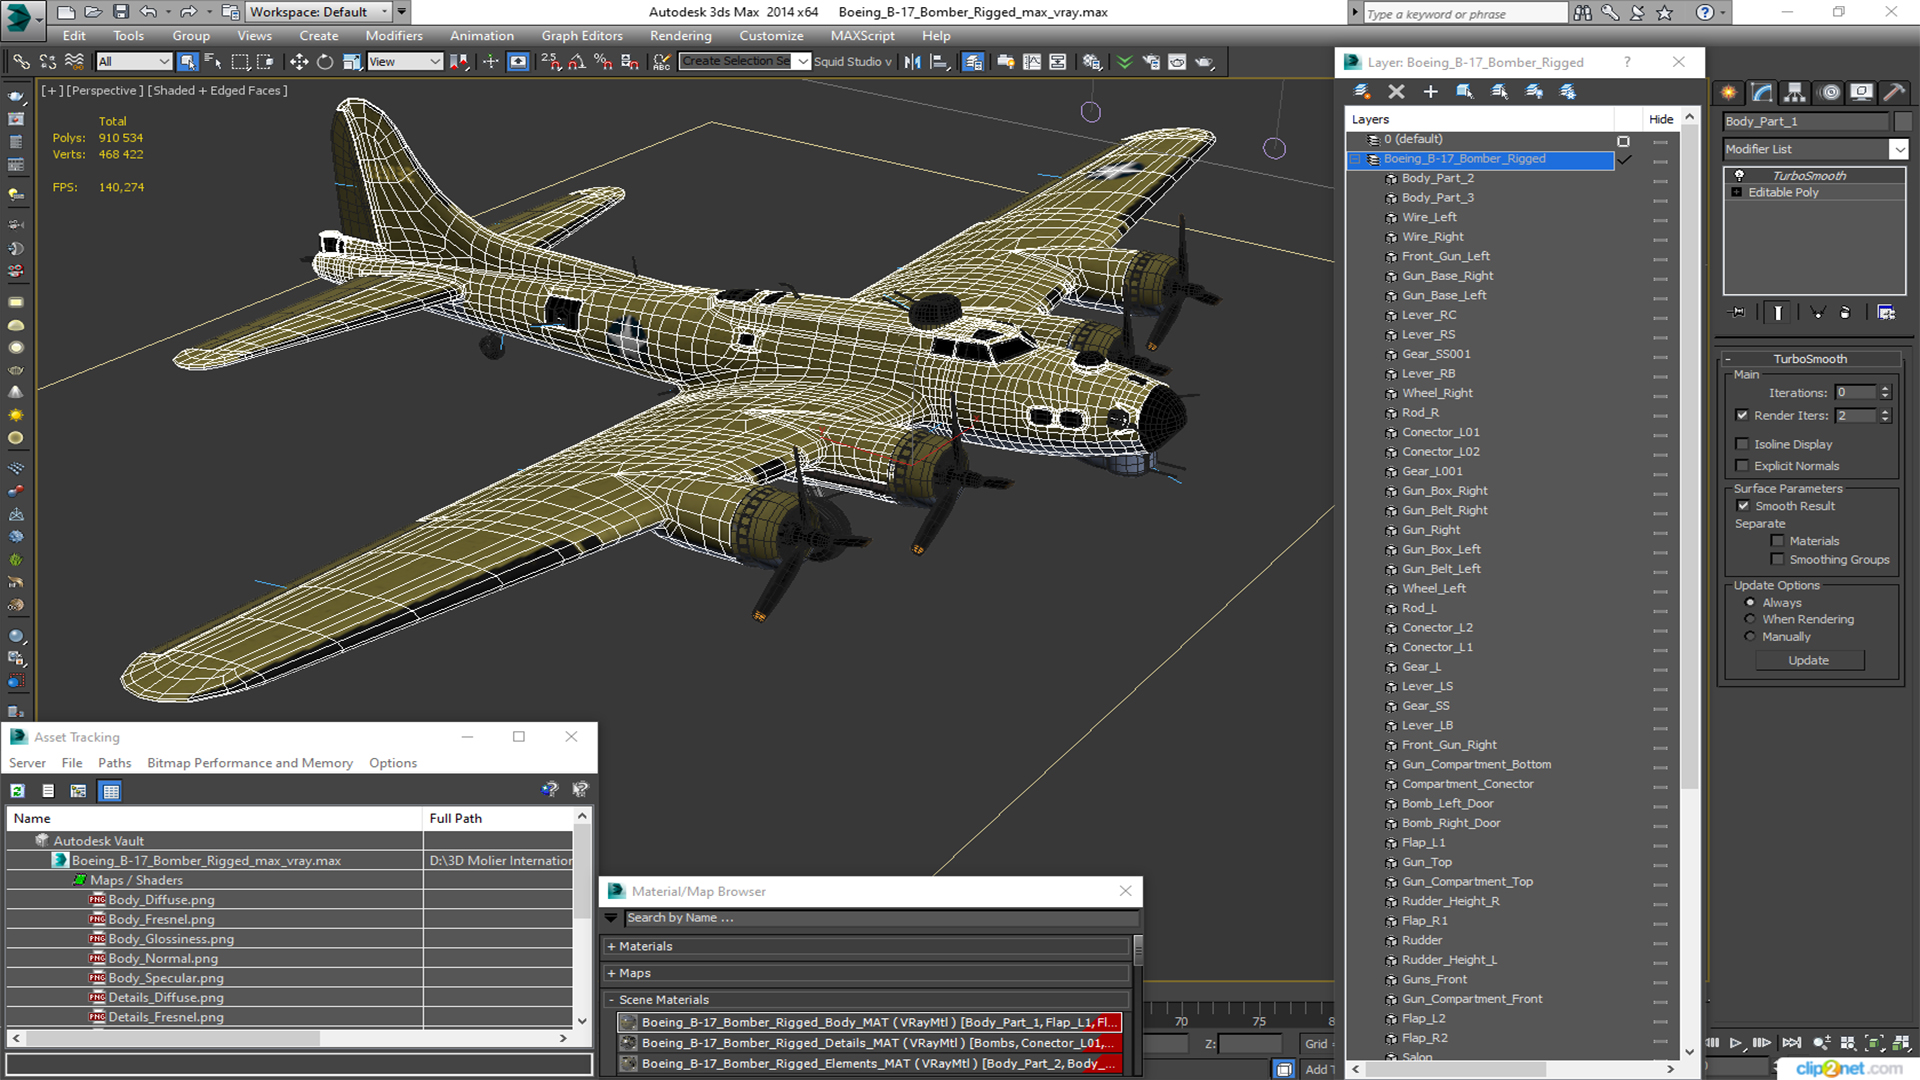Click the Render Production teapot icon
This screenshot has width=1920, height=1080.
[x=1204, y=62]
